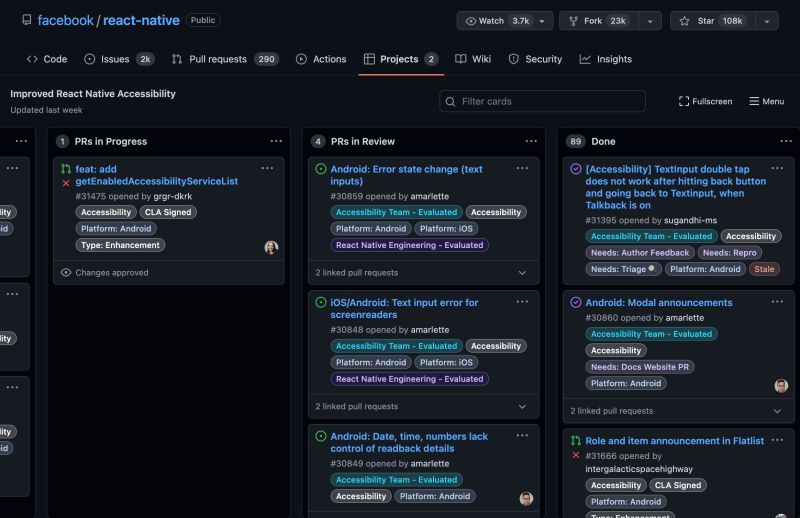Open the project Menu

(766, 101)
